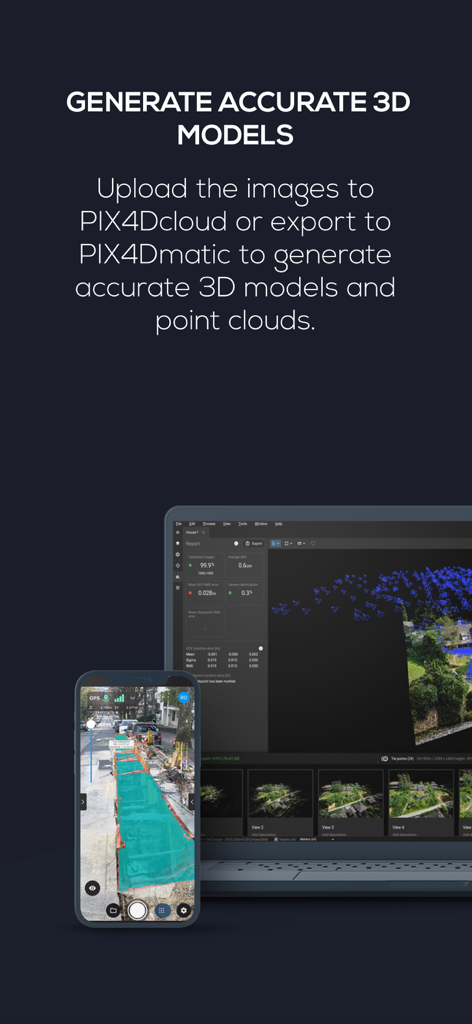Open the Process menu in PIX4Dmatic

pos(209,524)
